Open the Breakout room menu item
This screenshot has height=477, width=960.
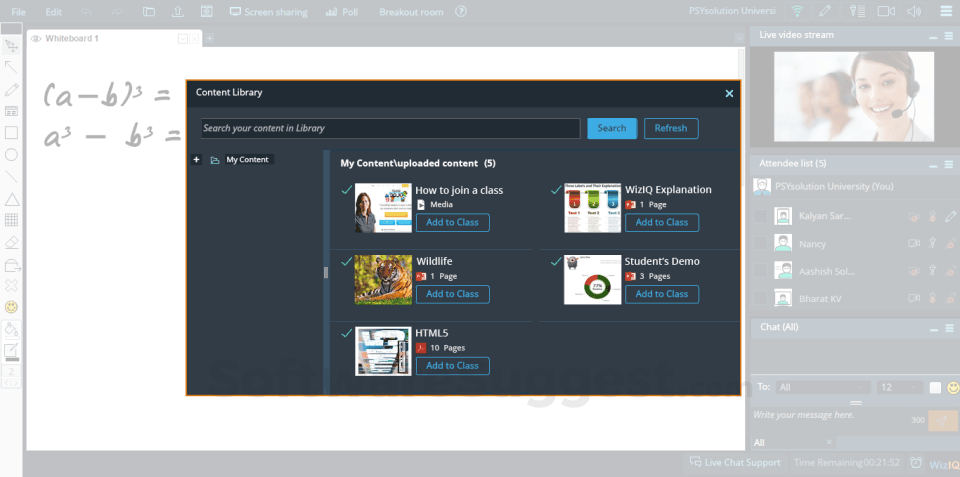click(411, 12)
